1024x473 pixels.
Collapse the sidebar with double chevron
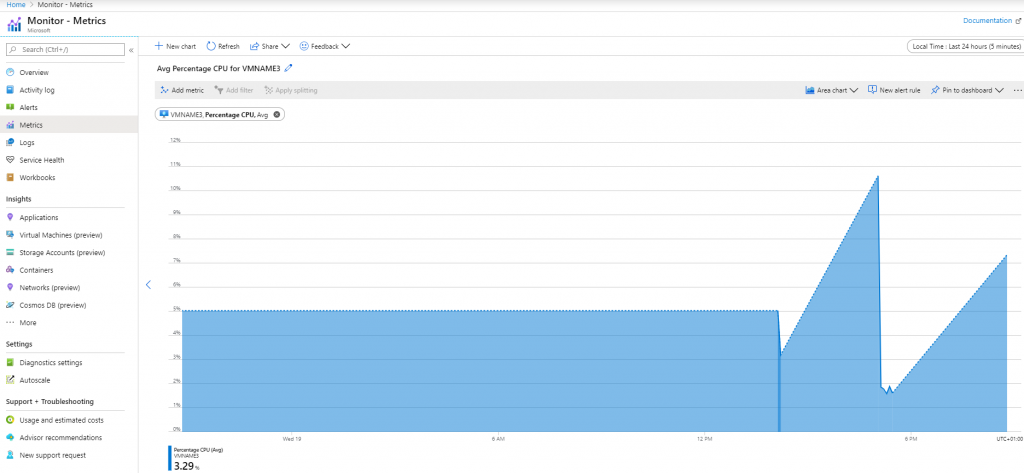(131, 50)
